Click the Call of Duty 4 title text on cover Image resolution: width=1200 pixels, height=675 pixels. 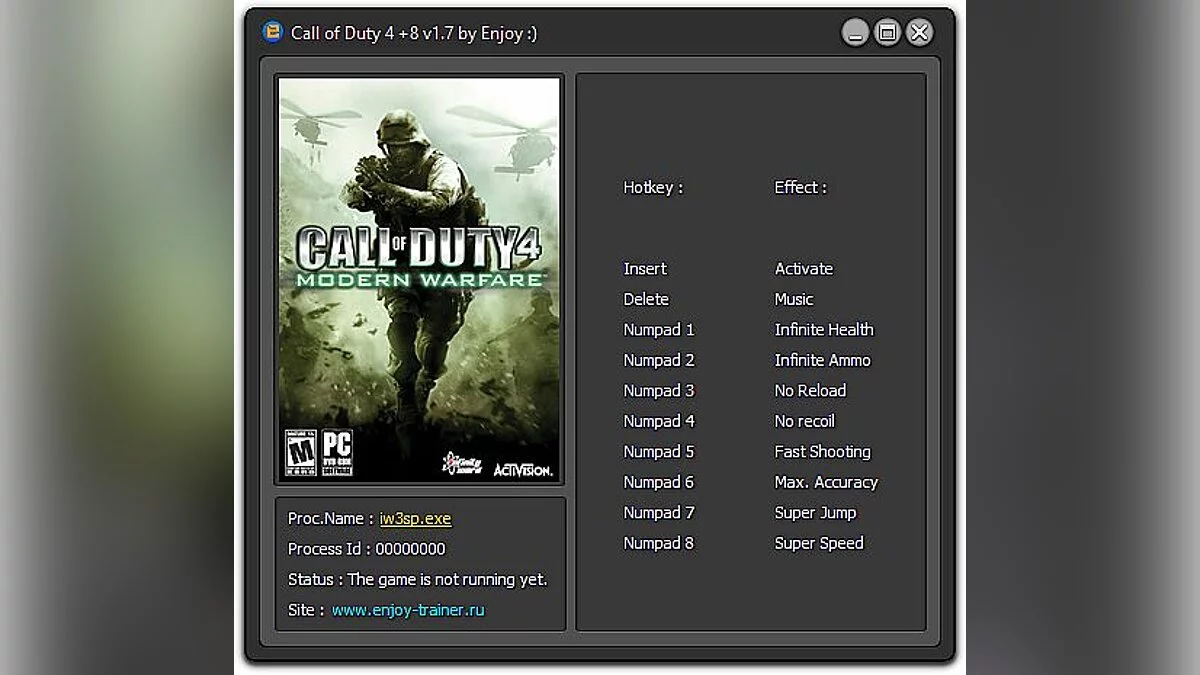[x=419, y=247]
